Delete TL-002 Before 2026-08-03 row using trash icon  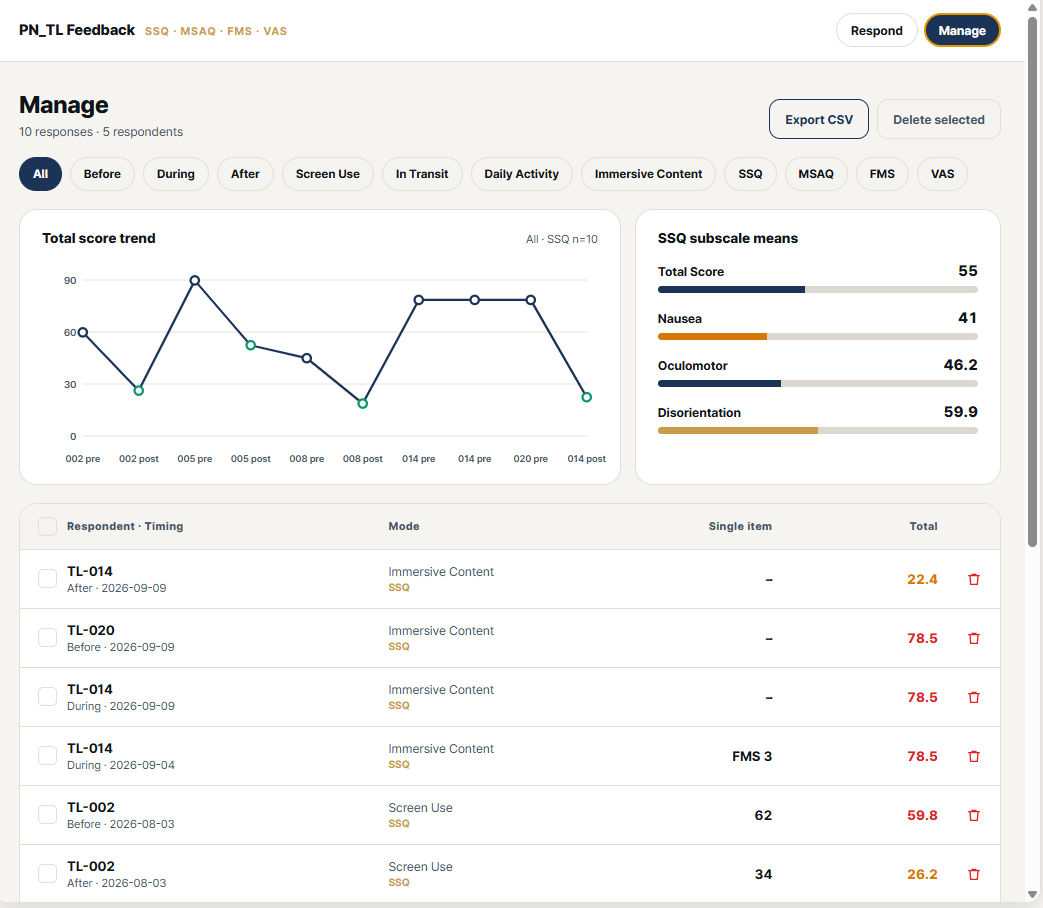(974, 816)
